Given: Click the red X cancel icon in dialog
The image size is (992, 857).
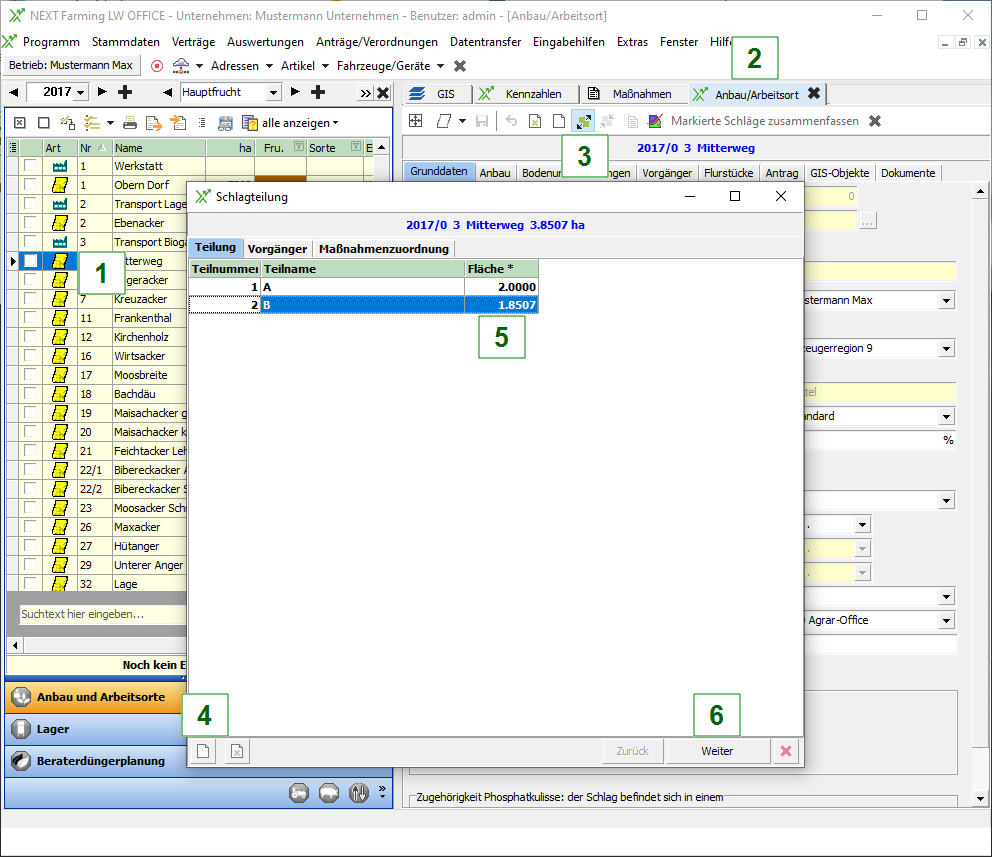Looking at the screenshot, I should coord(786,751).
